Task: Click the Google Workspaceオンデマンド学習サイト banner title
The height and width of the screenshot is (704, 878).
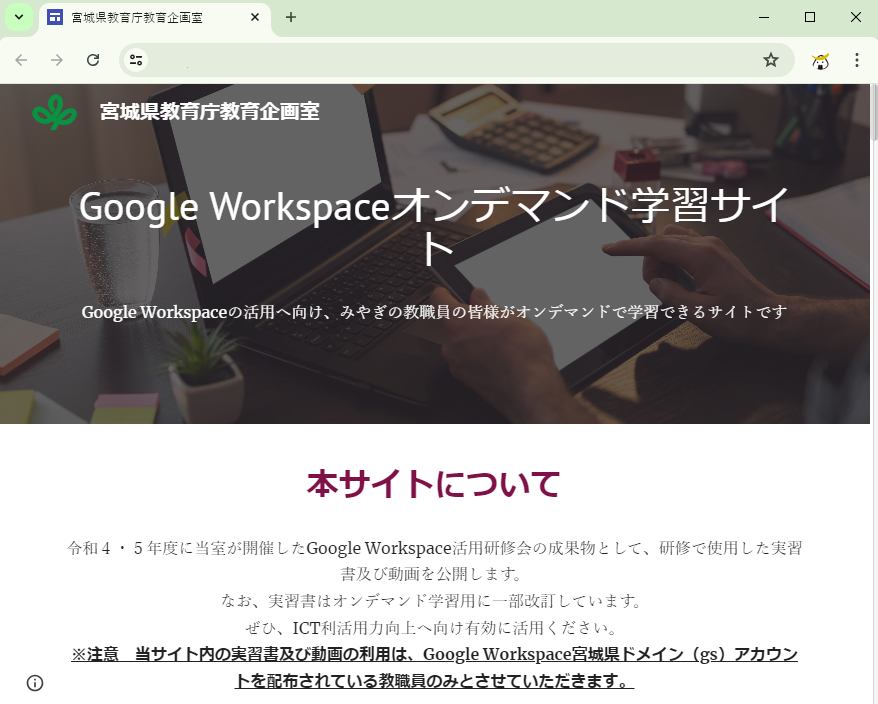Action: [x=434, y=227]
